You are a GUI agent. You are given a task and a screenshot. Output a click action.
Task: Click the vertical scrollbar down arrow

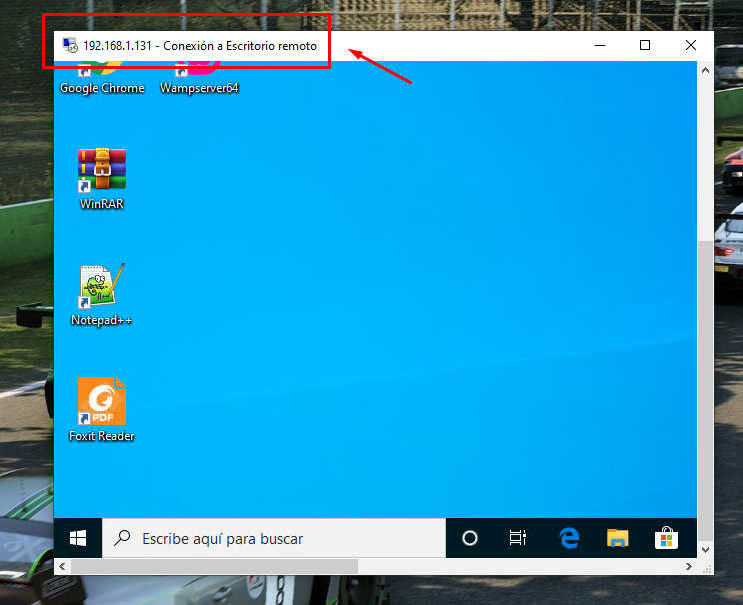(x=705, y=549)
